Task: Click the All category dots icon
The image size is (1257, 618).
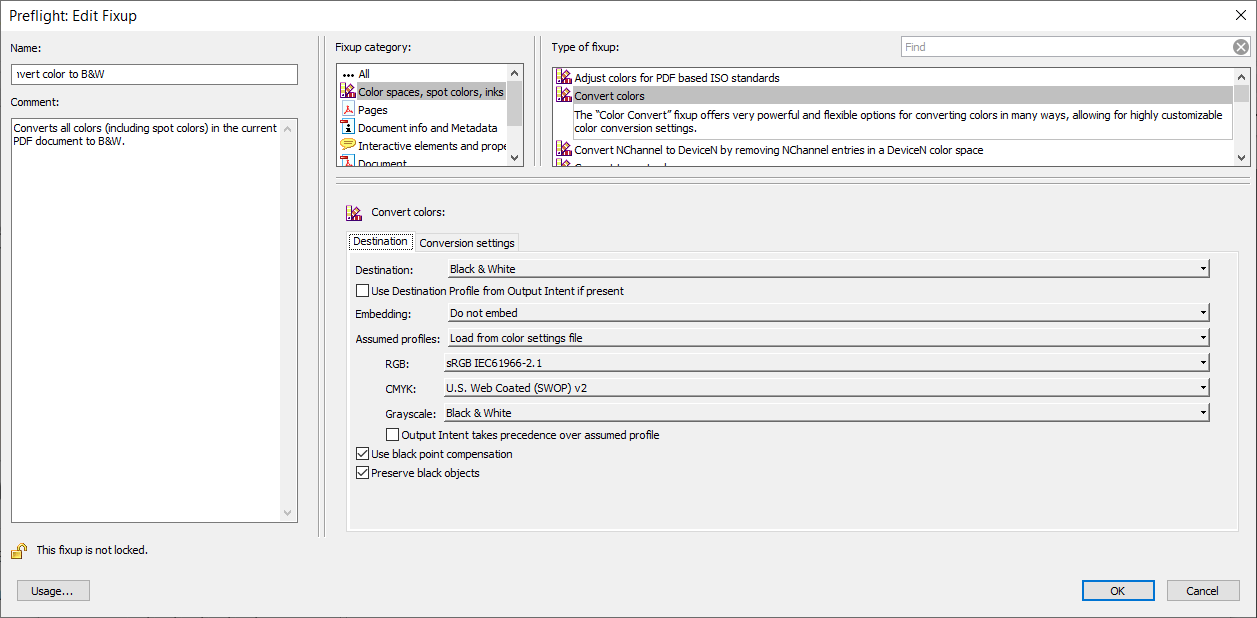Action: pos(348,74)
